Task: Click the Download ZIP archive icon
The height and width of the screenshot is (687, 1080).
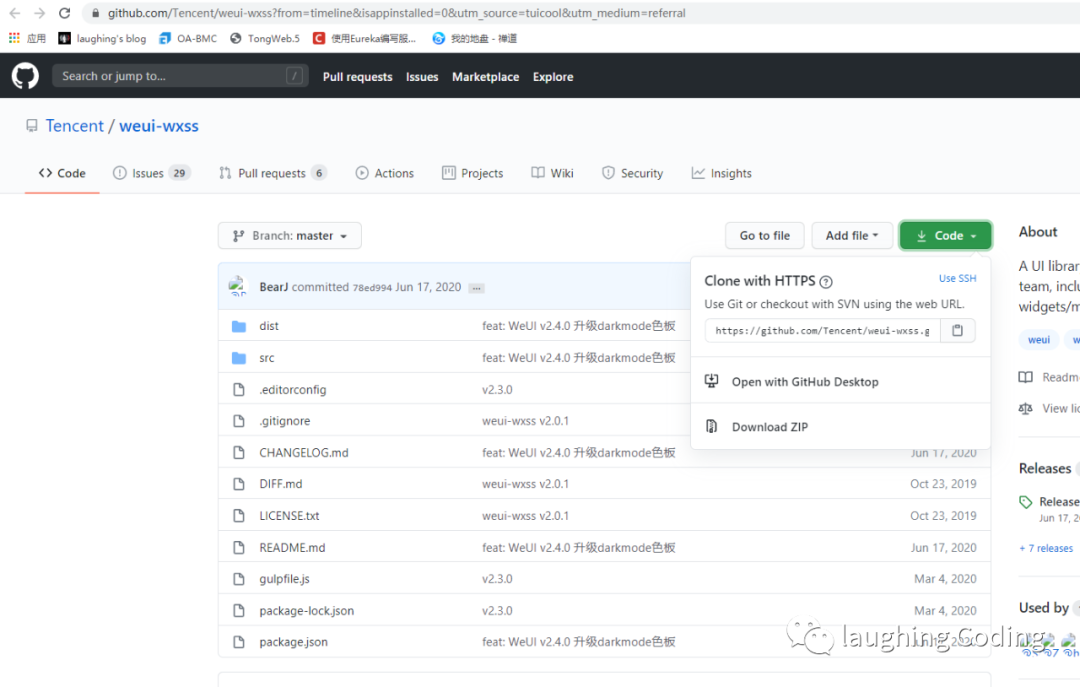Action: 712,427
